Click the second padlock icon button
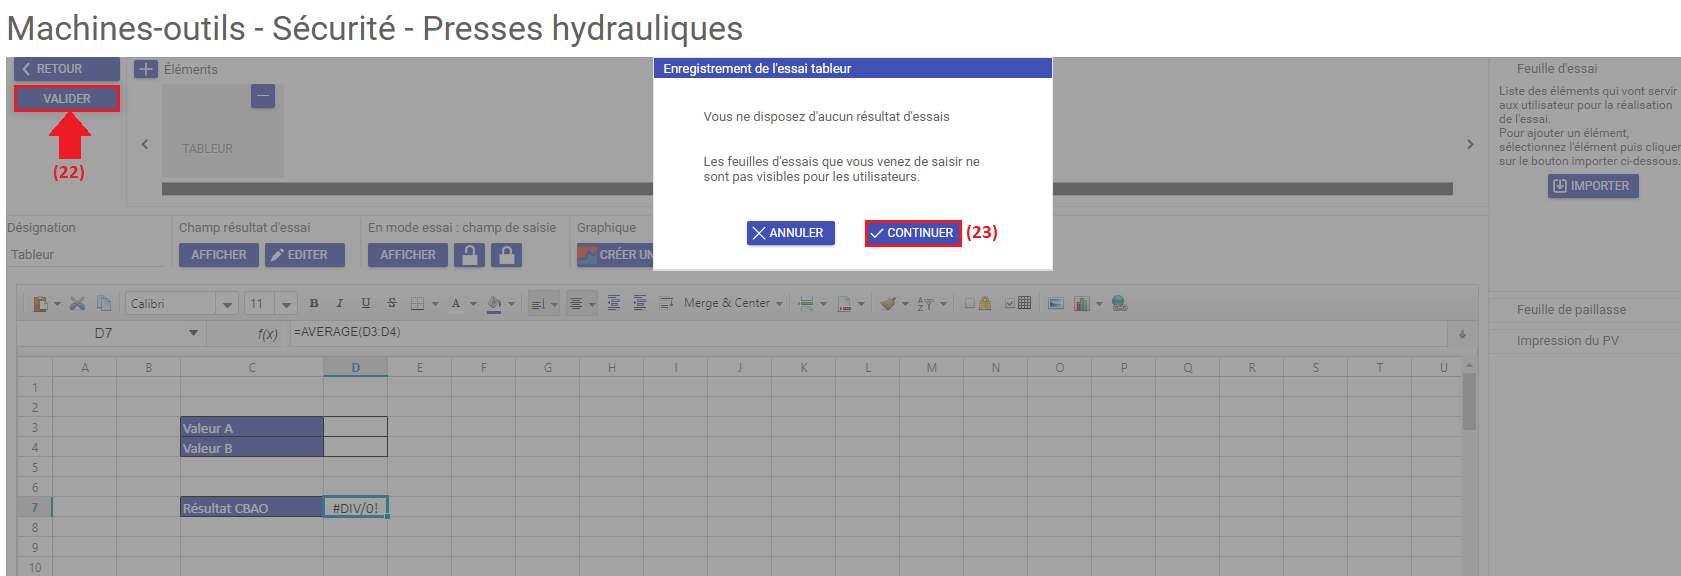 click(x=507, y=255)
